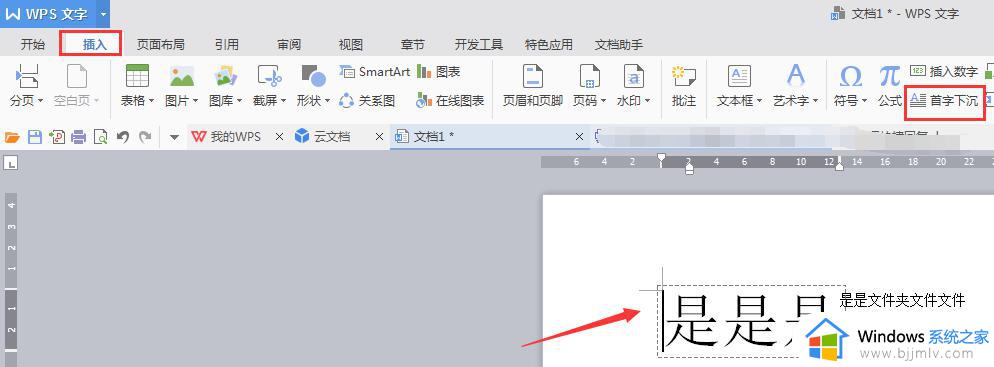Open the 截屏 dropdown arrow
This screenshot has width=994, height=367.
[283, 101]
